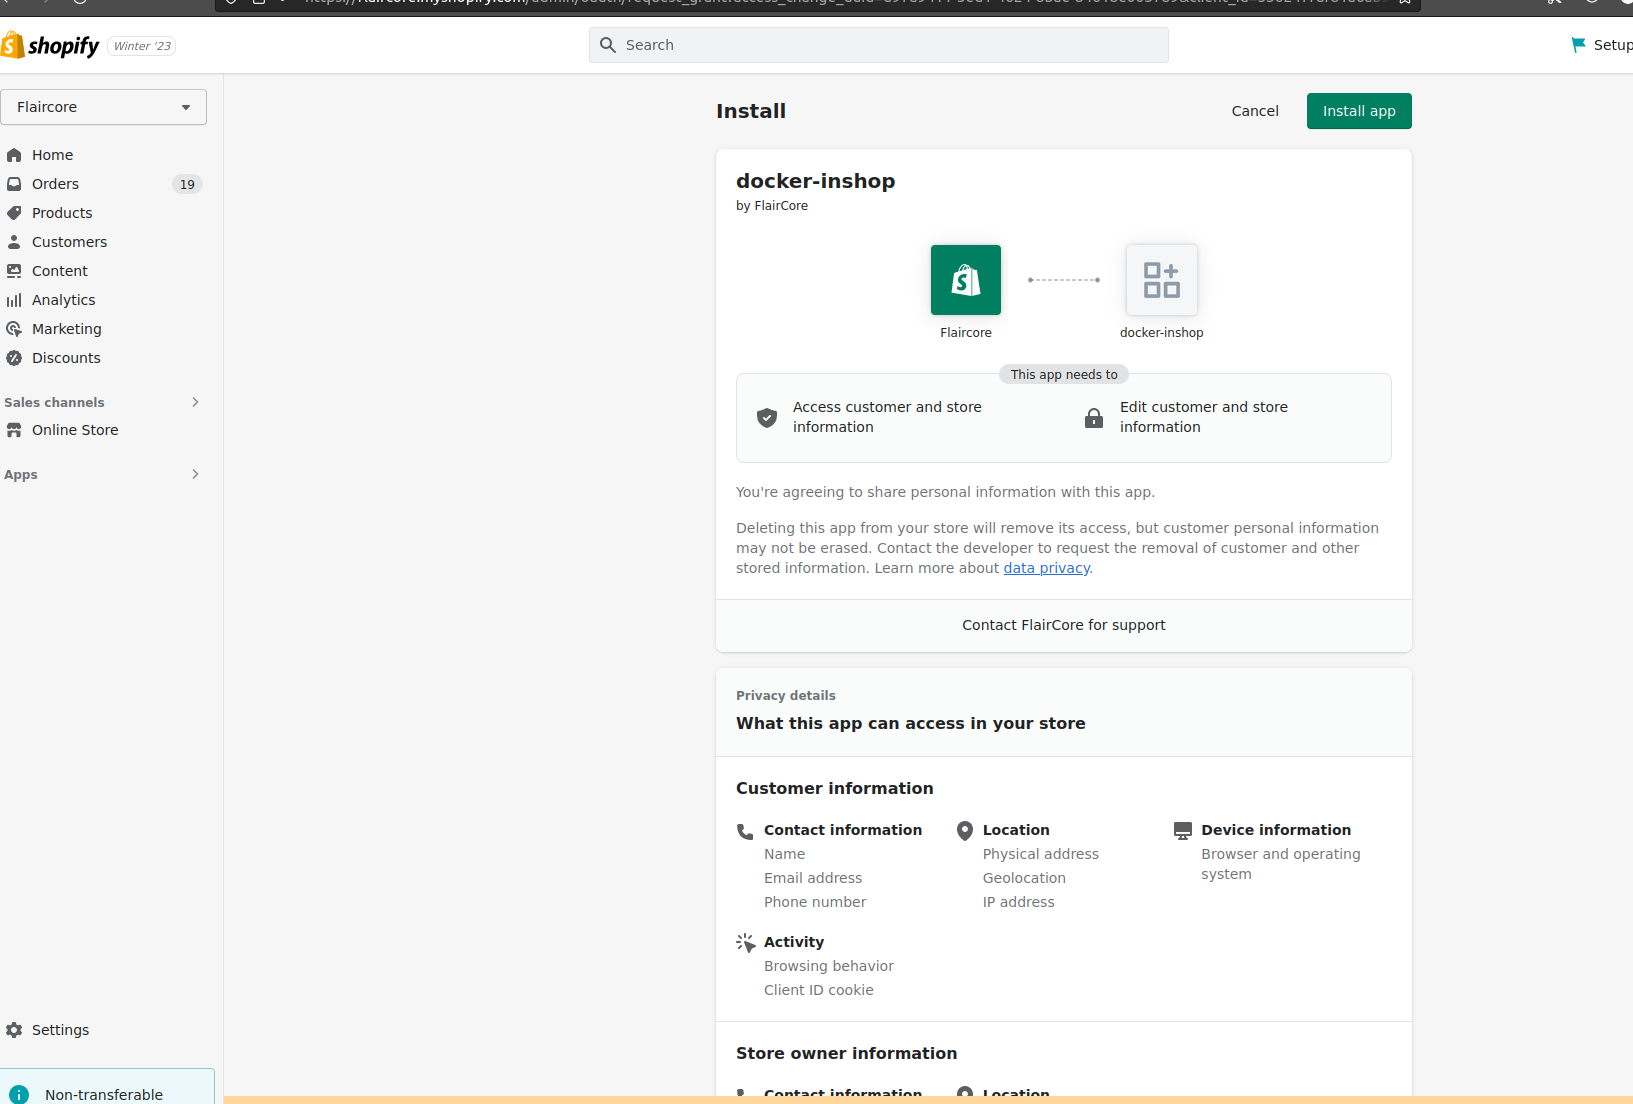This screenshot has width=1633, height=1104.
Task: Click the Customers person icon
Action: [14, 242]
